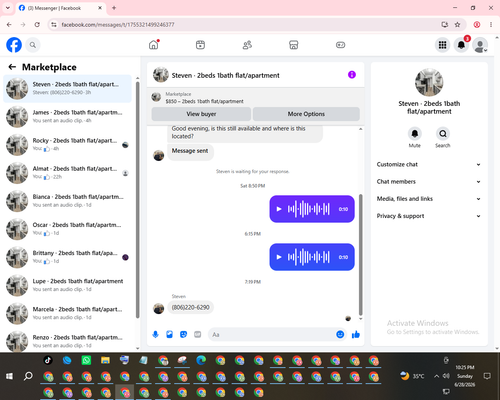This screenshot has height=400, width=500.
Task: Click the waveform of the second audio clip
Action: (309, 257)
